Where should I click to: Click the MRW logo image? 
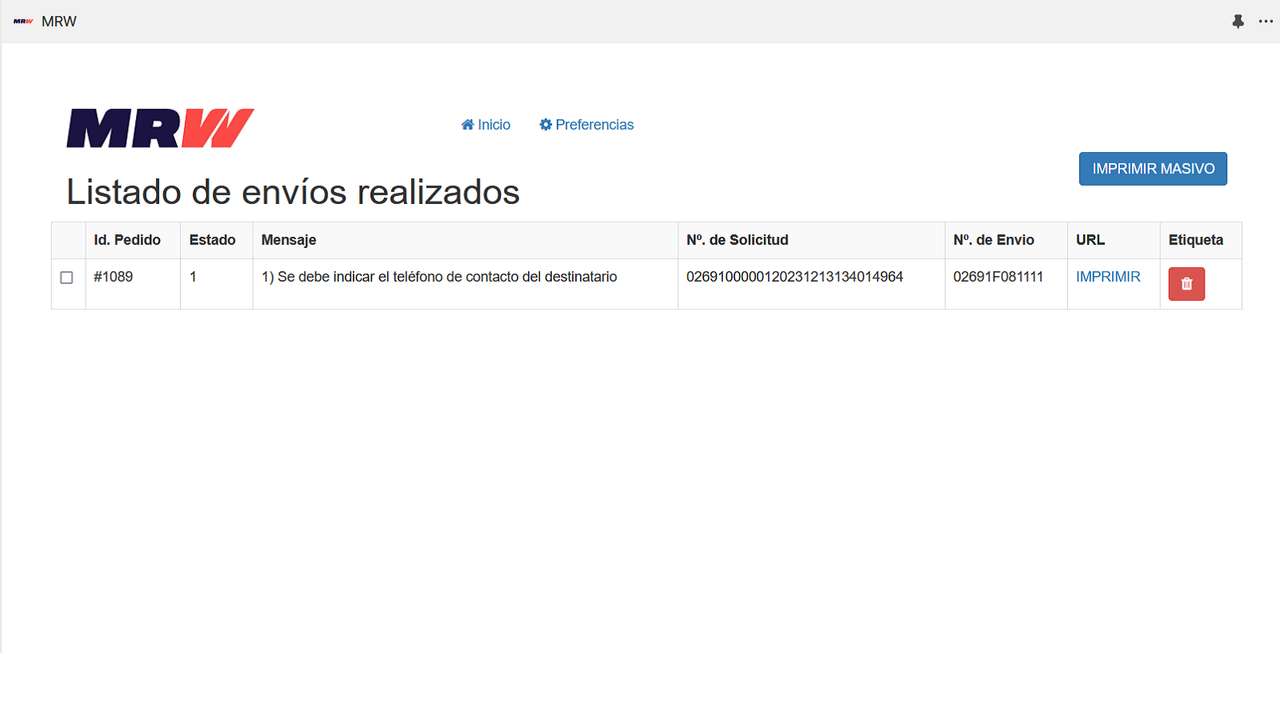coord(160,128)
